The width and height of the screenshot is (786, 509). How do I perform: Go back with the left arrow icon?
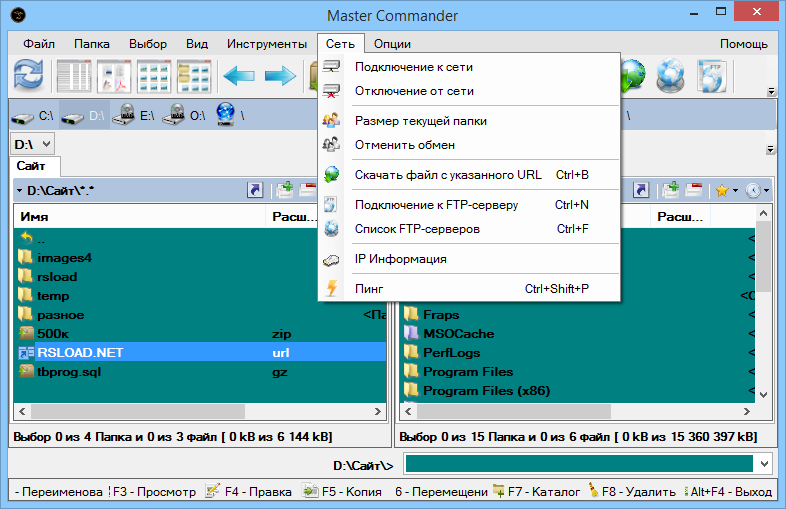(239, 76)
